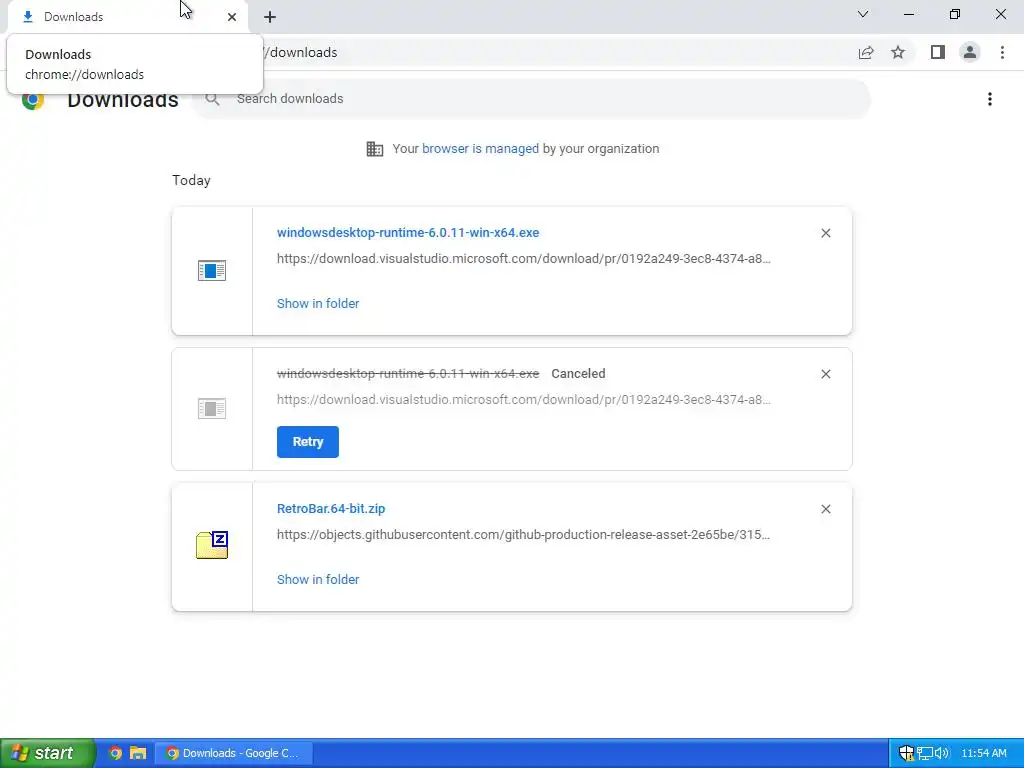Click file icon of completed windowsdesktop-runtime download
Screen dimensions: 1024x768
(x=212, y=270)
